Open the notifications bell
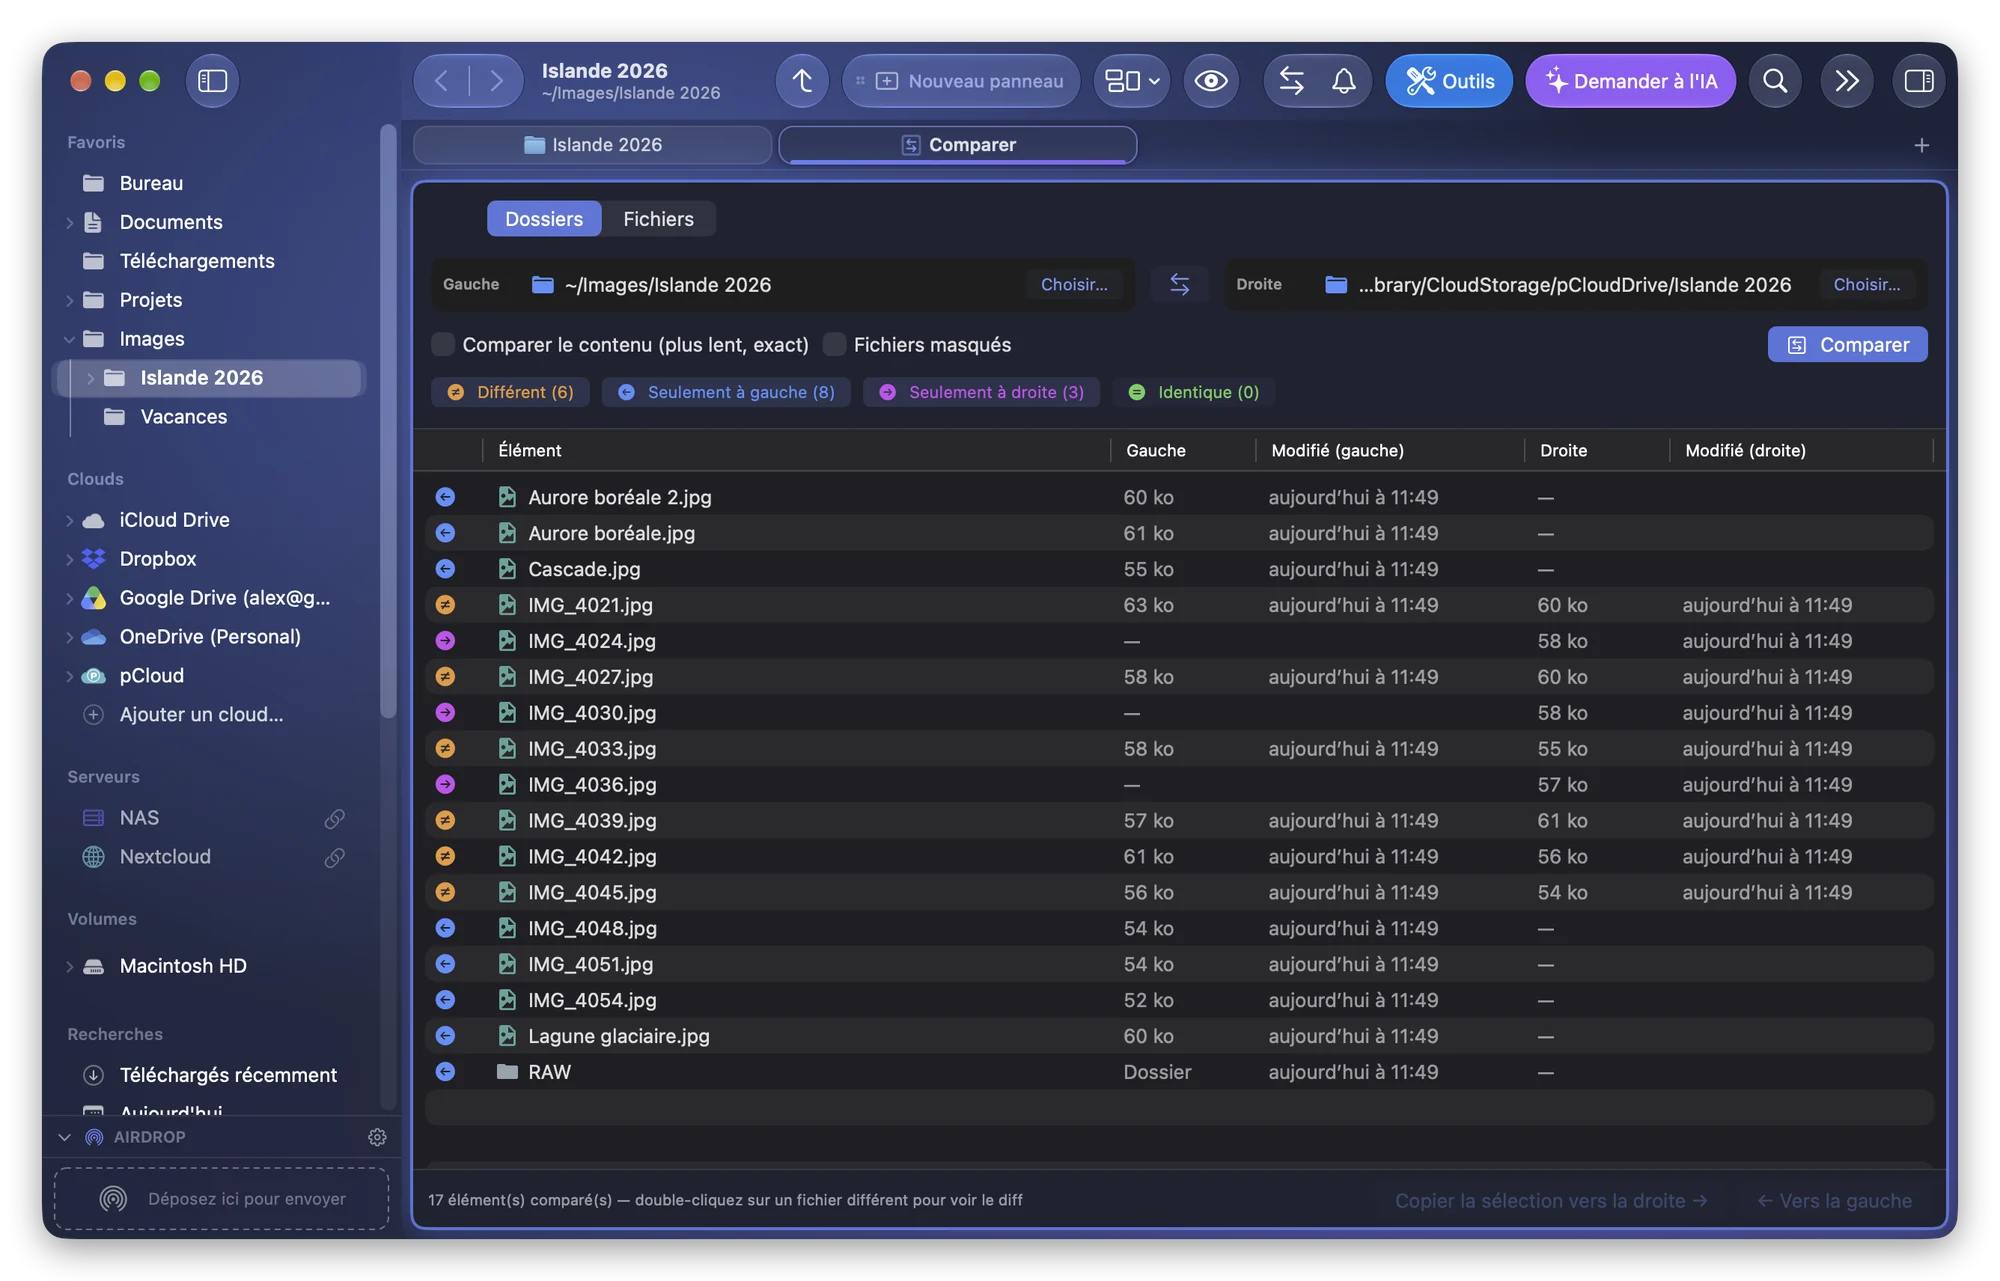 pyautogui.click(x=1344, y=81)
